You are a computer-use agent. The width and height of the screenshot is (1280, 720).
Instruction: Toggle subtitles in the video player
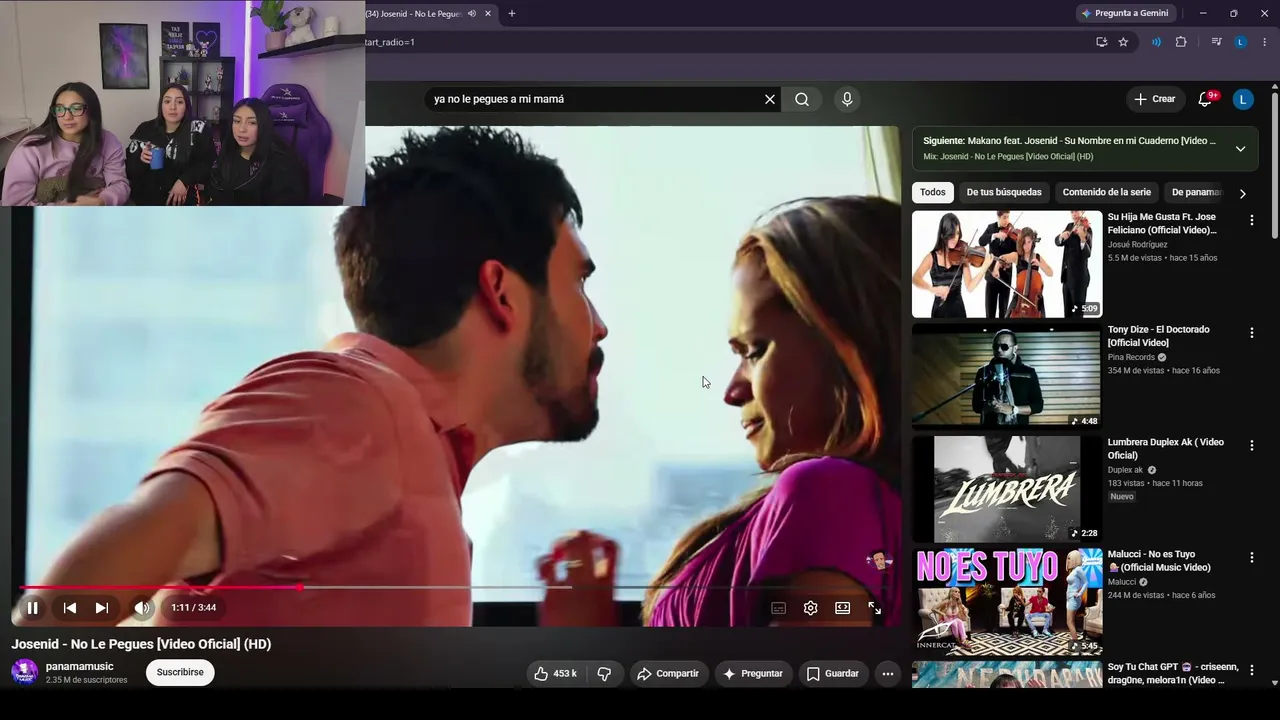(x=779, y=608)
